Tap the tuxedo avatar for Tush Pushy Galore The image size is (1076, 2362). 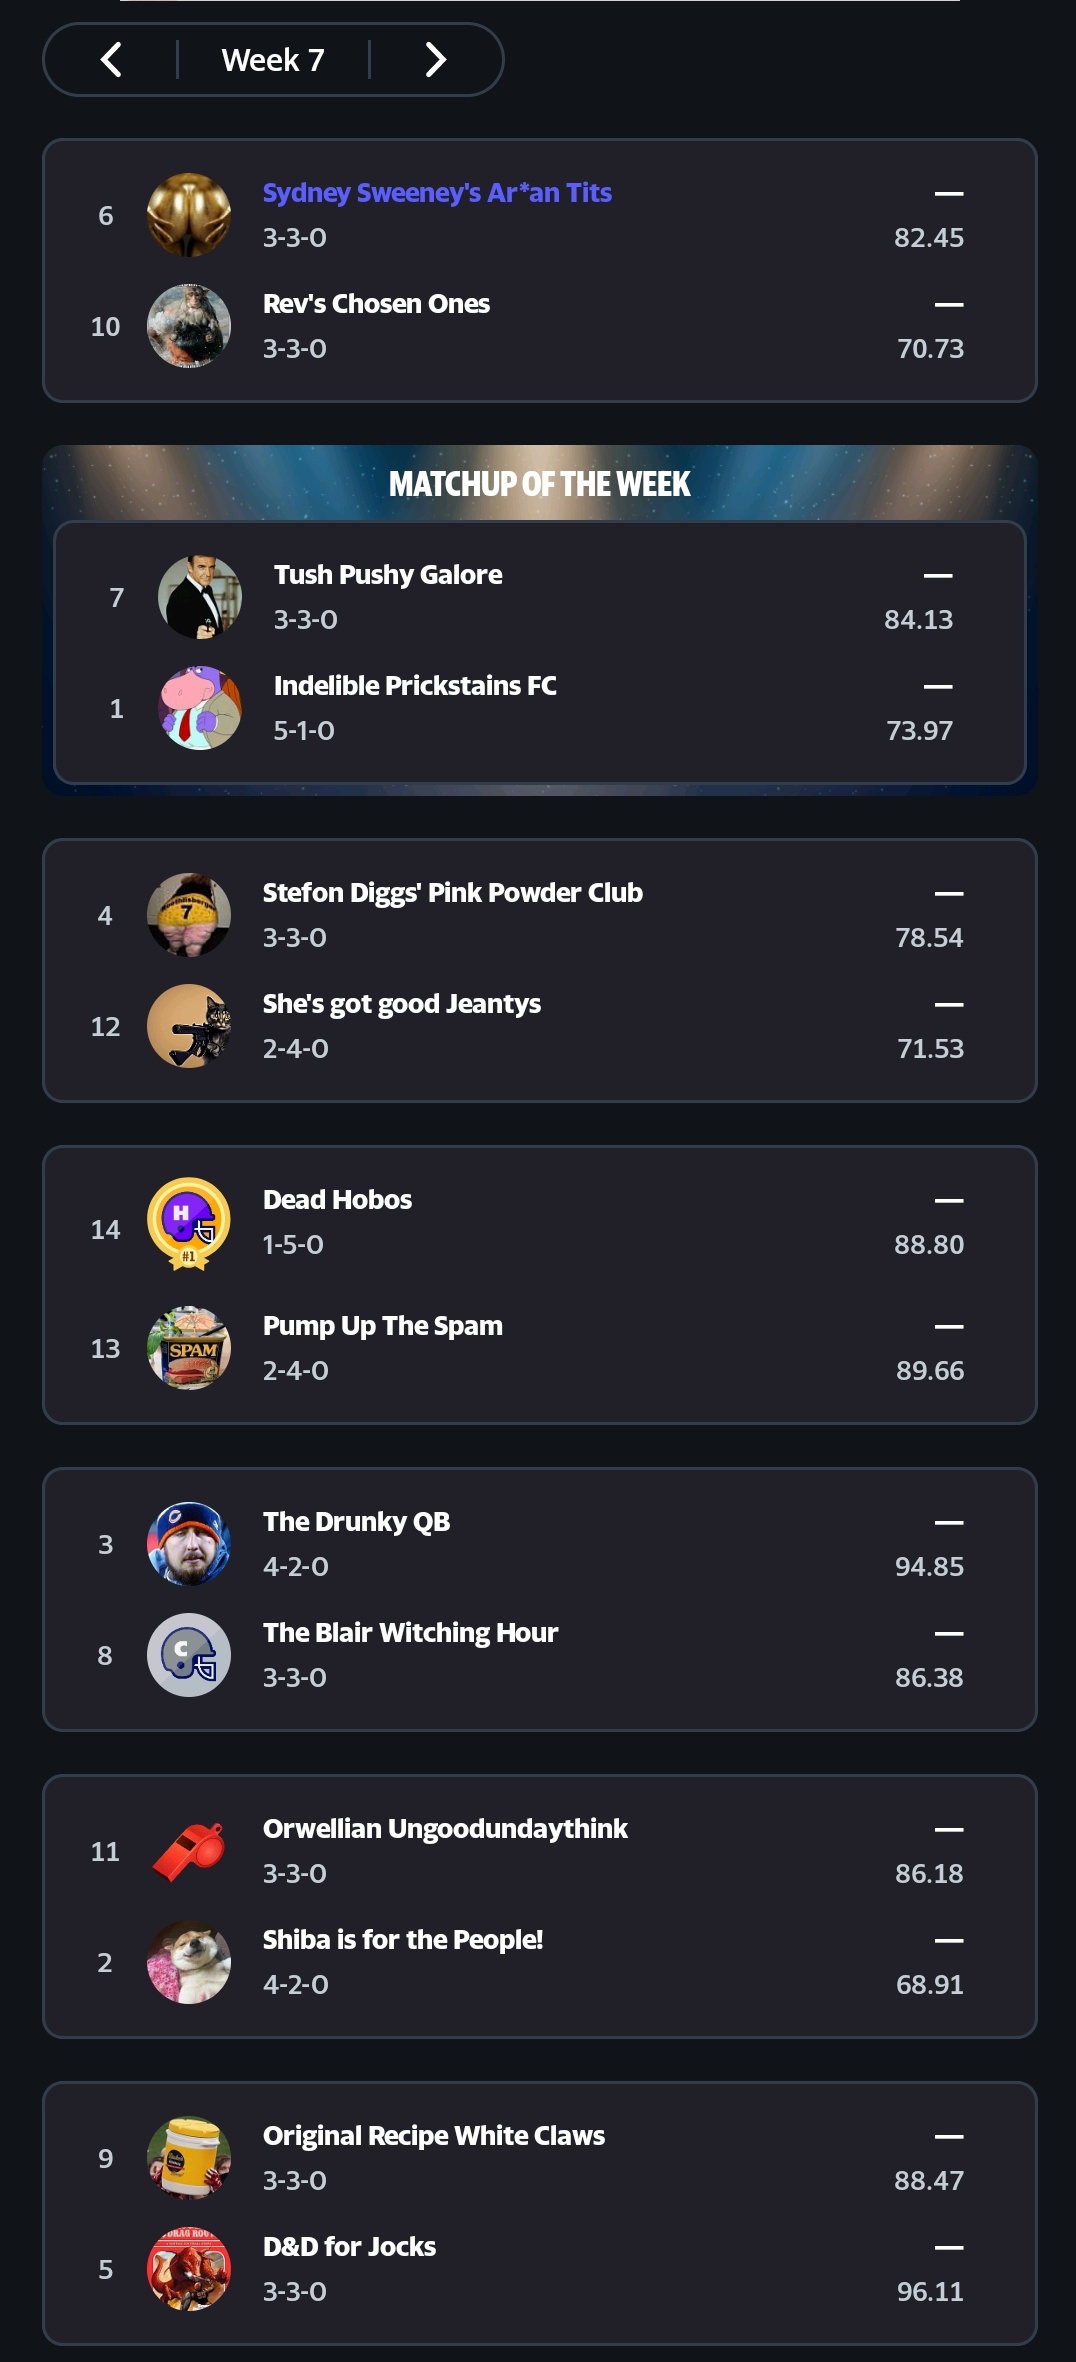tap(200, 597)
